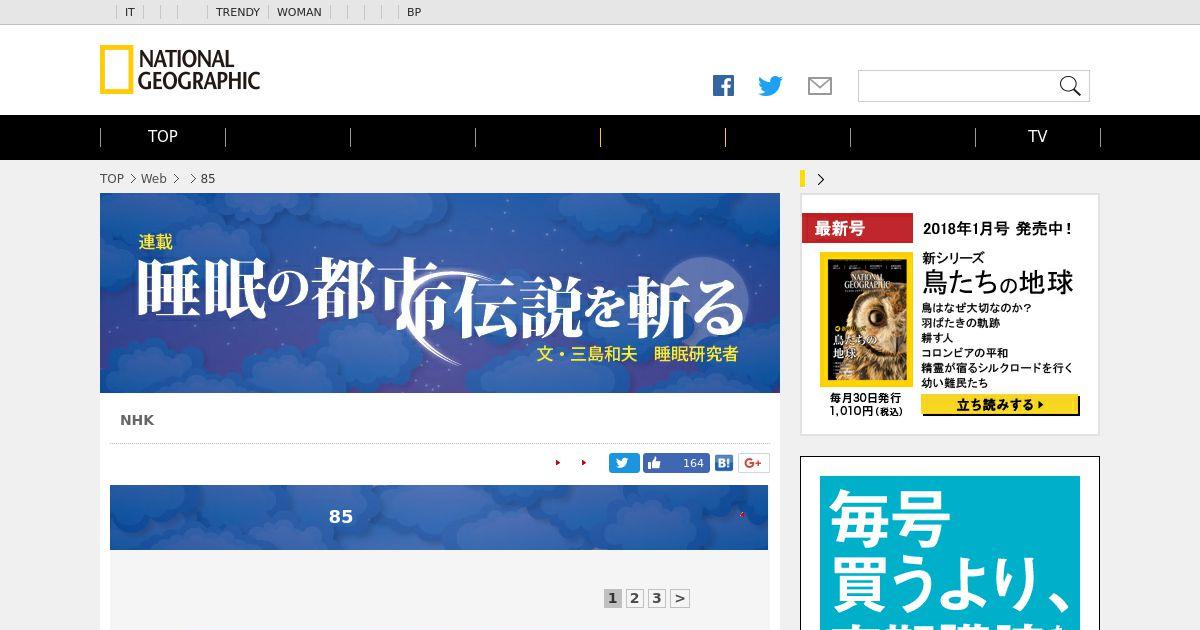Click 鳥はなぜ大切なのか？ line
The width and height of the screenshot is (1200, 630).
tap(976, 308)
